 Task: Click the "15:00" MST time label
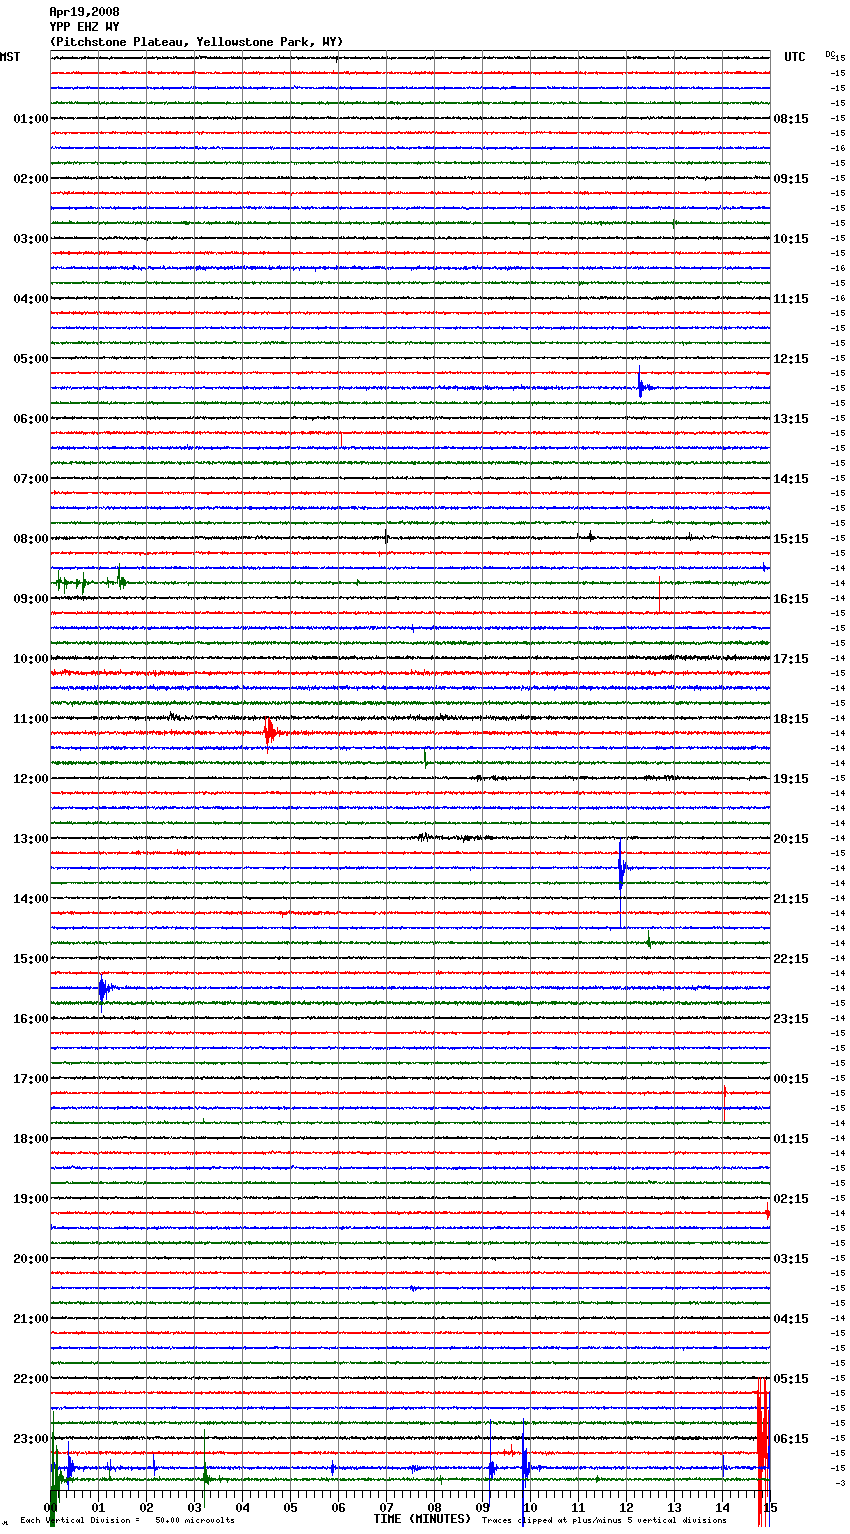click(x=31, y=959)
